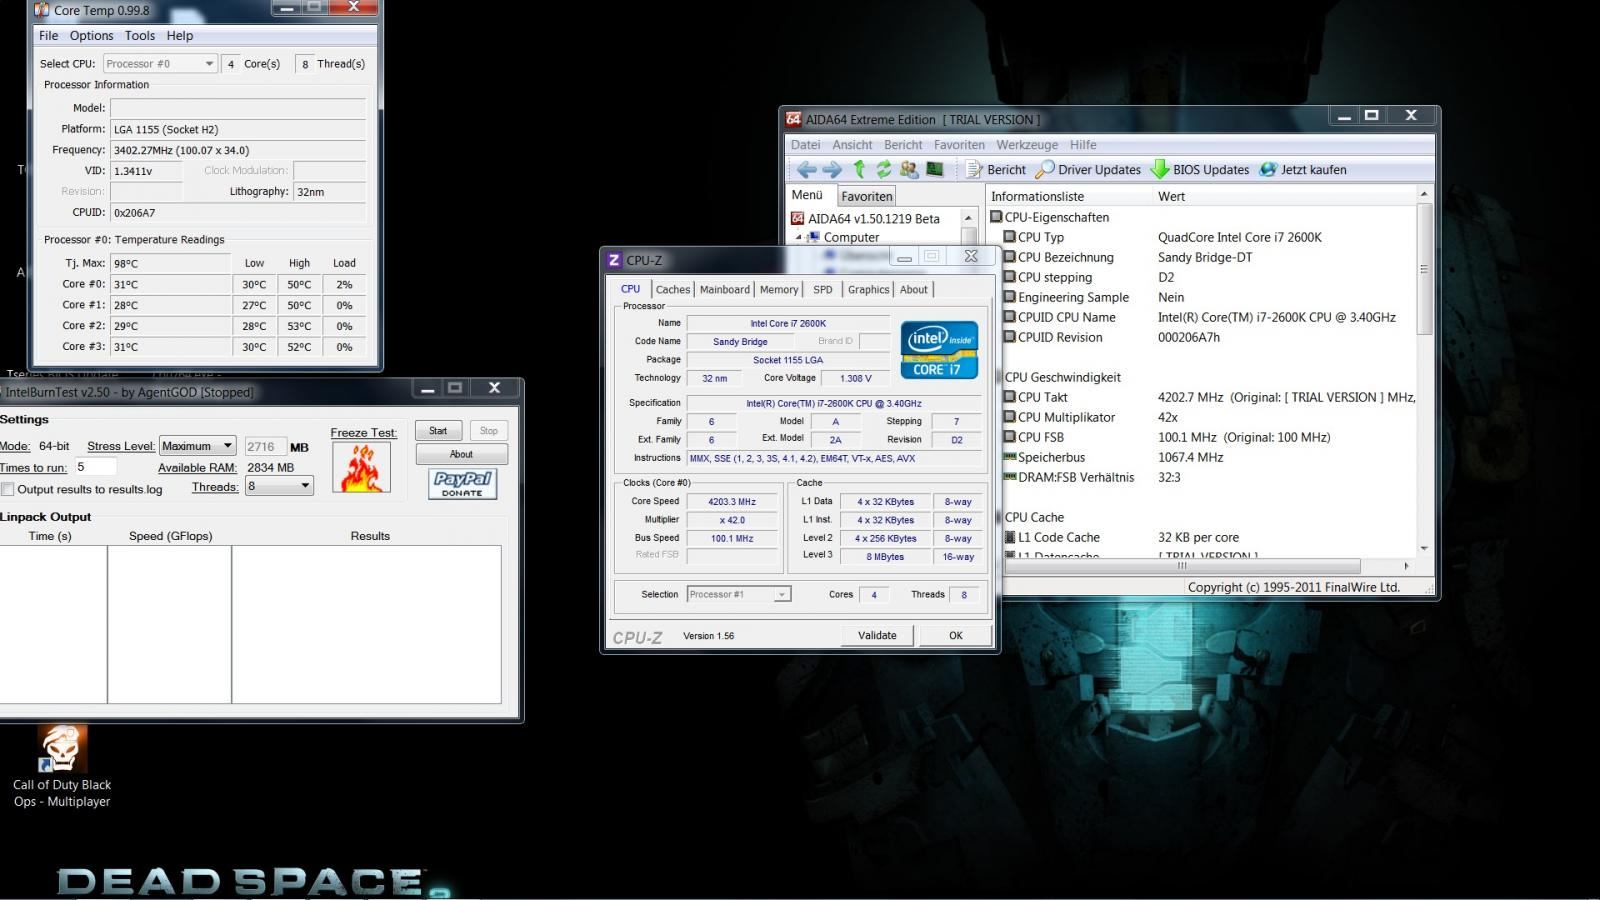Screen dimensions: 1600x900
Task: Click the AIDA64 forward arrow icon
Action: pyautogui.click(x=832, y=169)
